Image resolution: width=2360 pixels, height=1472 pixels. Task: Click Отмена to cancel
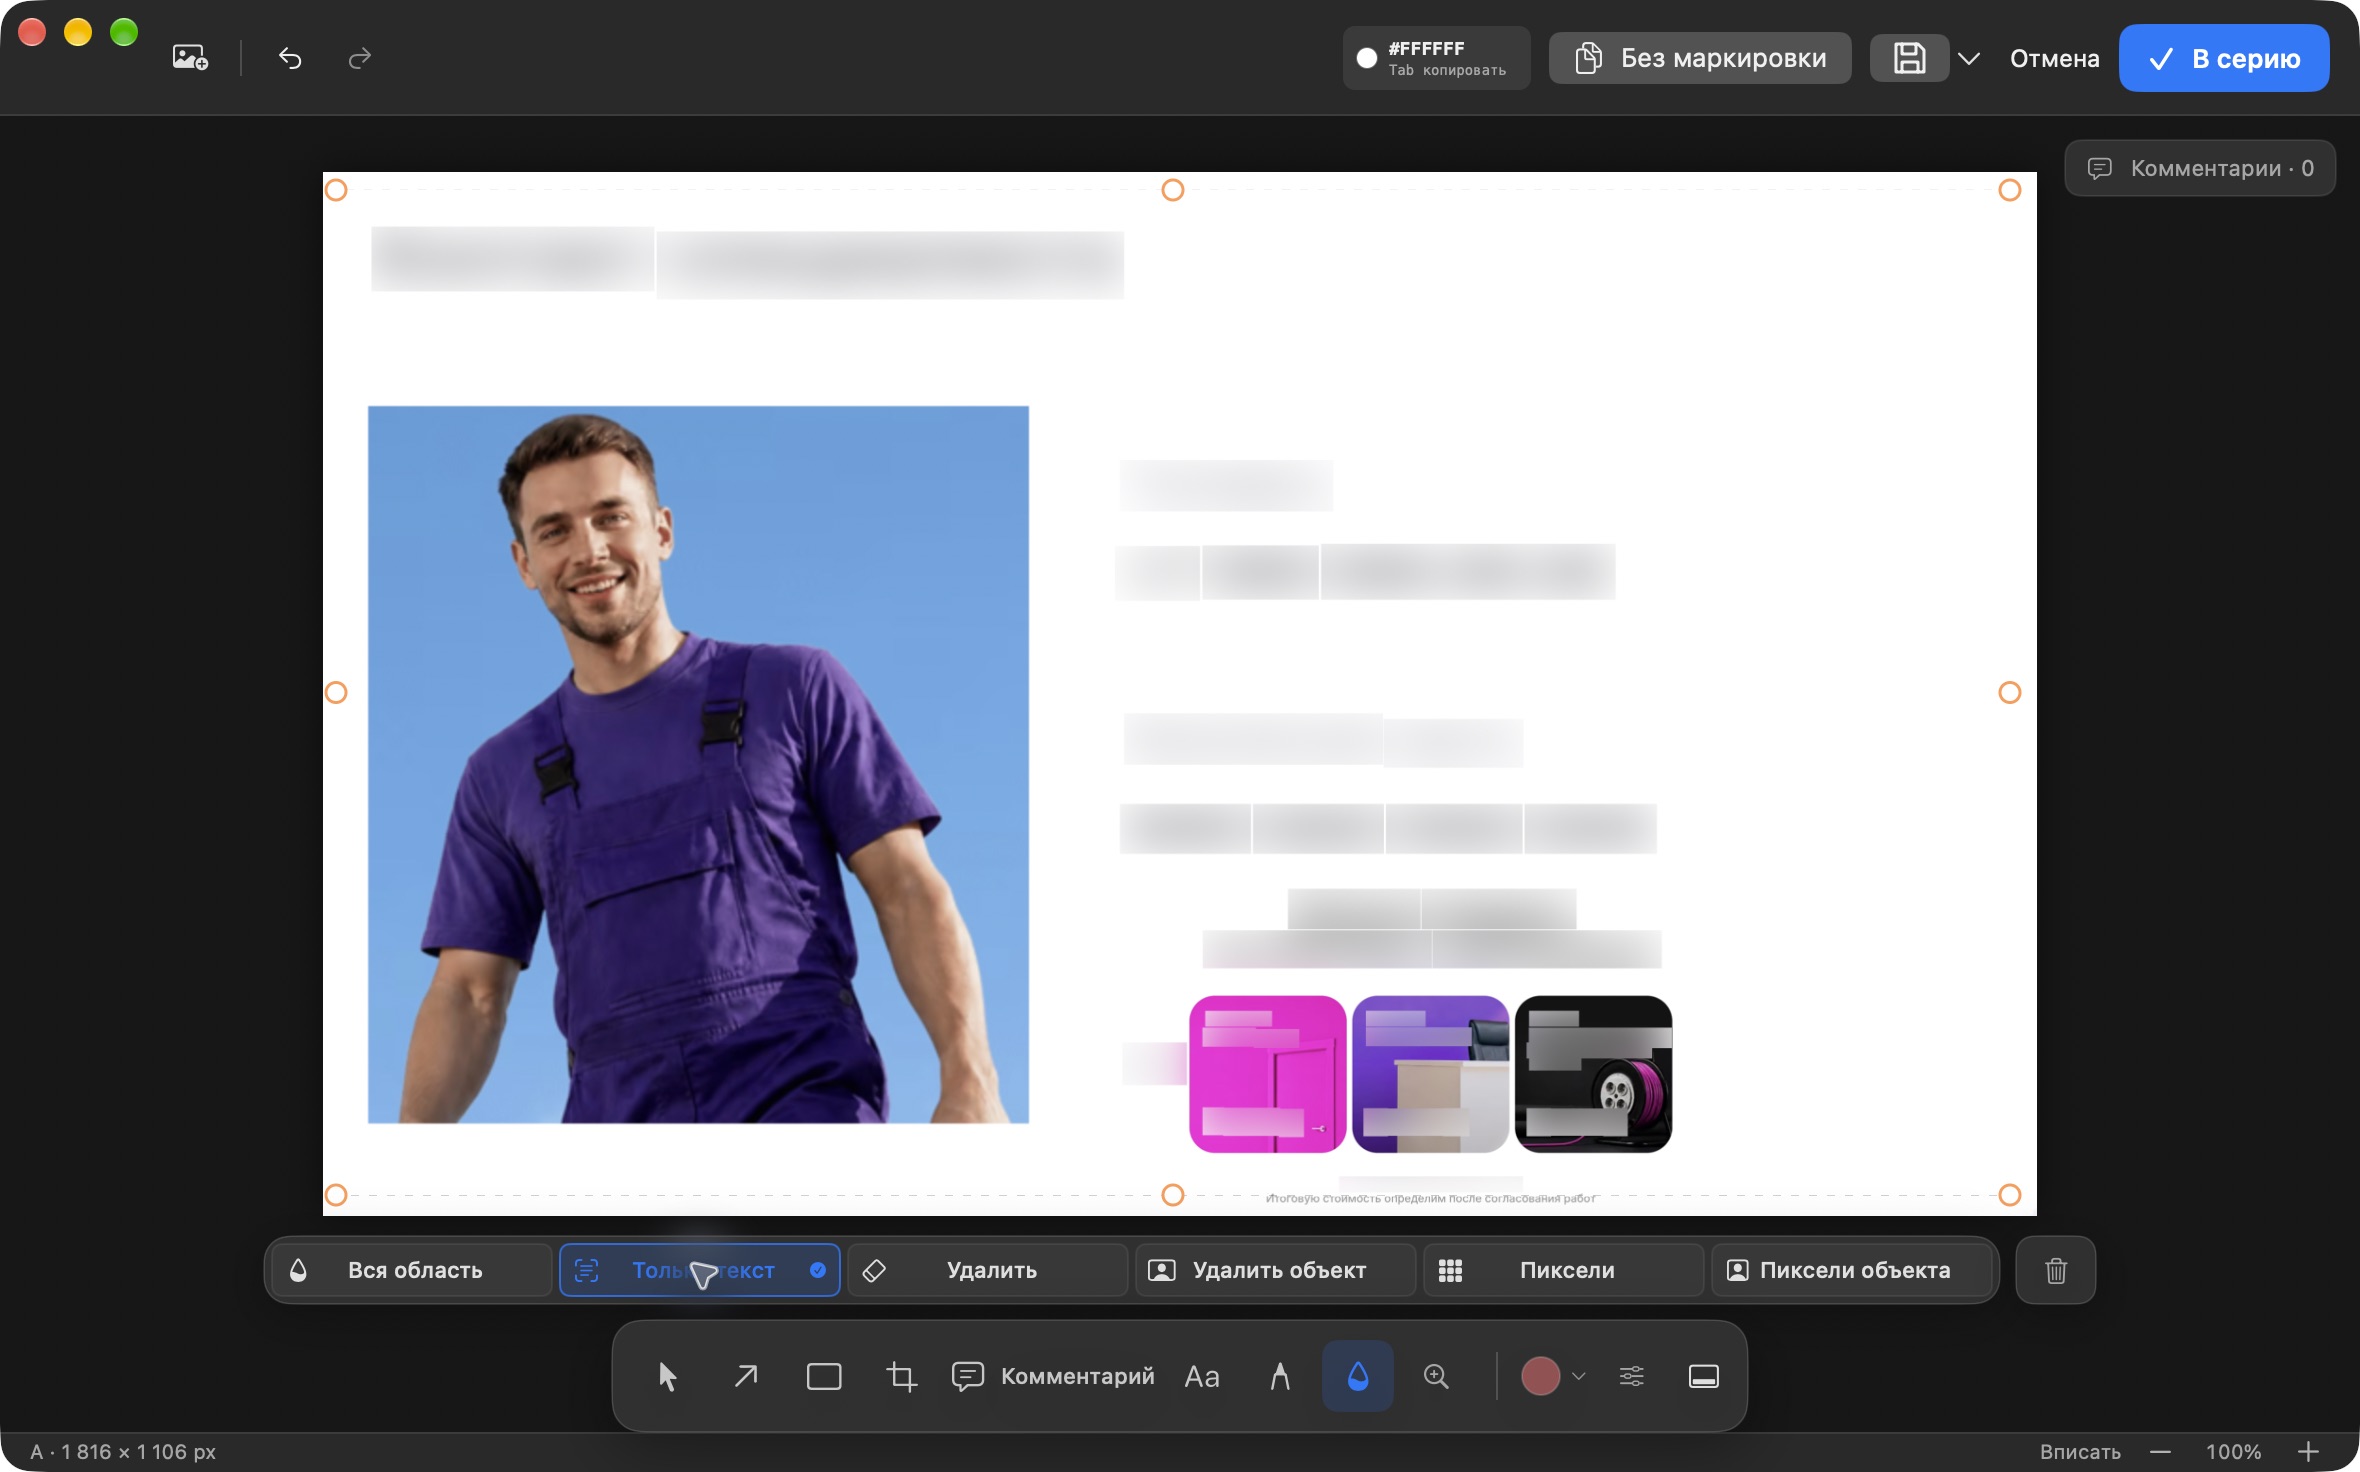coord(2054,59)
